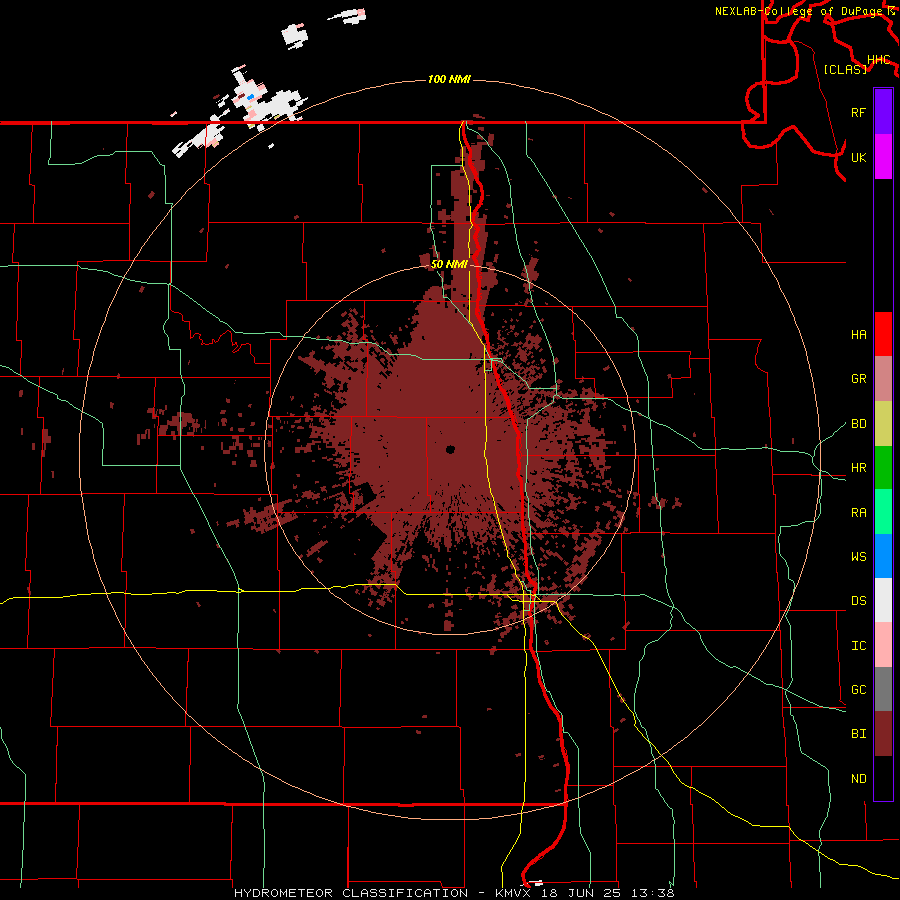The image size is (900, 900).
Task: Click the Hydrometeor Classification KMVX timestamp caption
Action: tap(454, 893)
